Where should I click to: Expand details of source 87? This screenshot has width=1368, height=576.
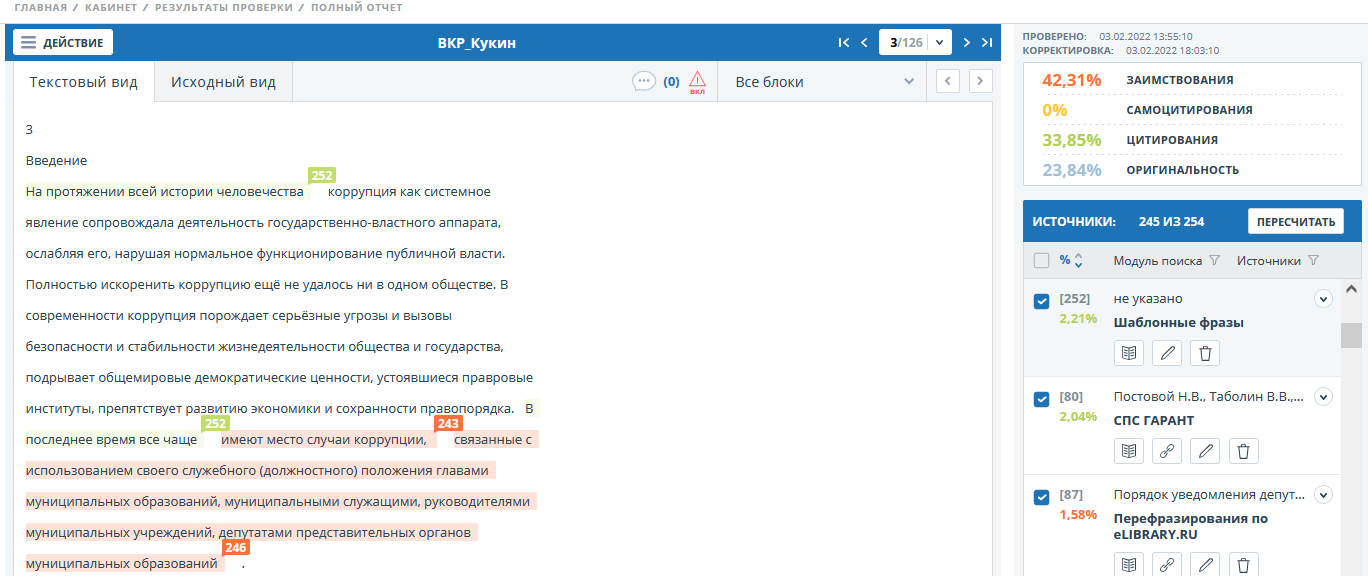click(1323, 494)
